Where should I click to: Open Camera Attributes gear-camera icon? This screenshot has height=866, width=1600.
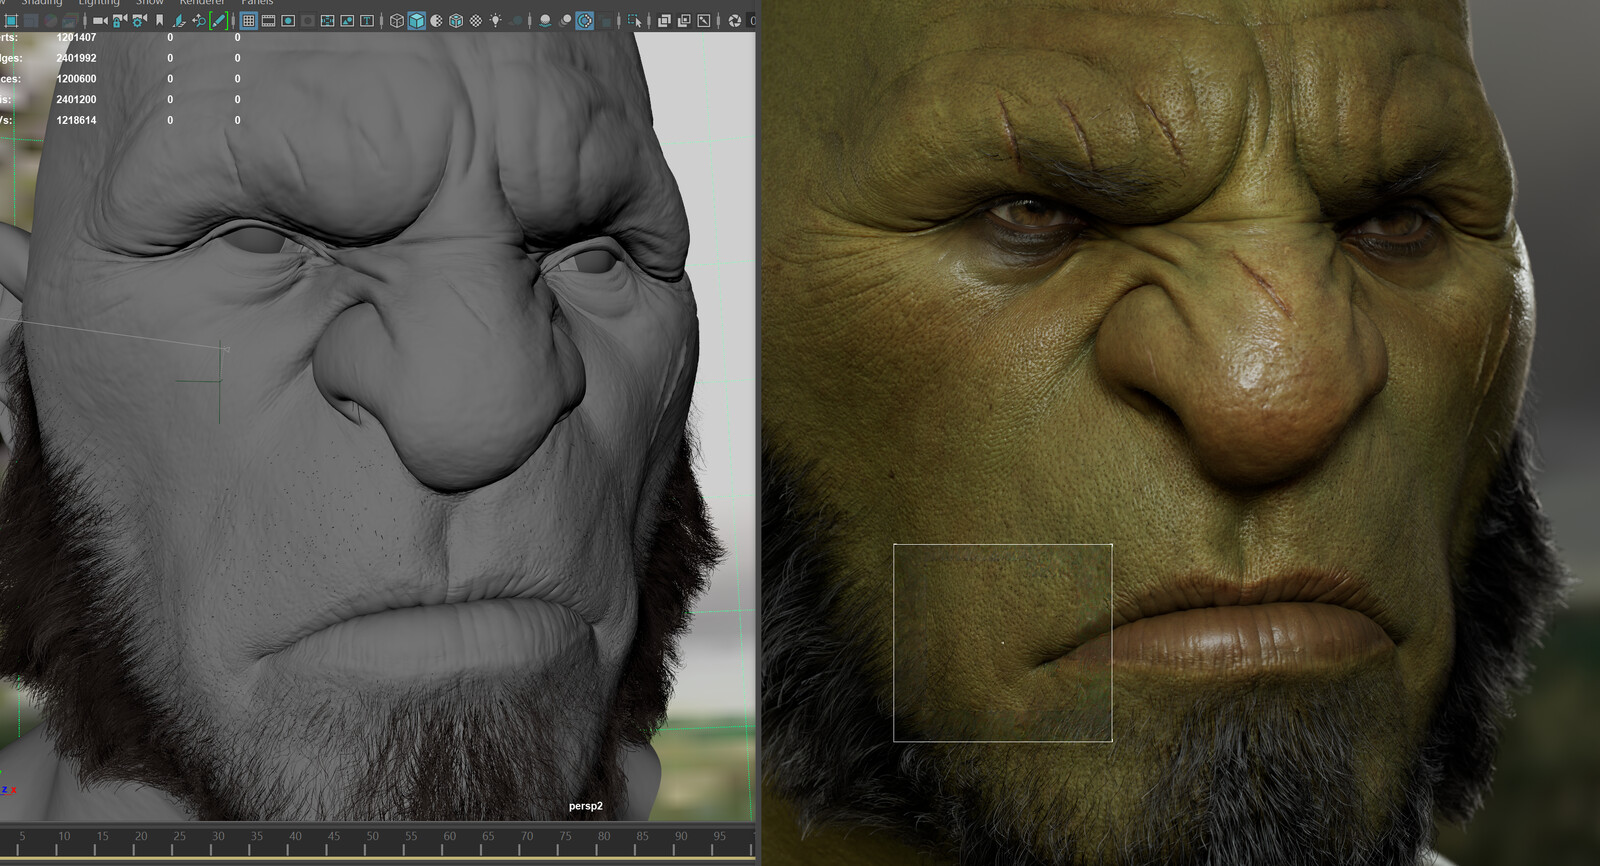(139, 20)
